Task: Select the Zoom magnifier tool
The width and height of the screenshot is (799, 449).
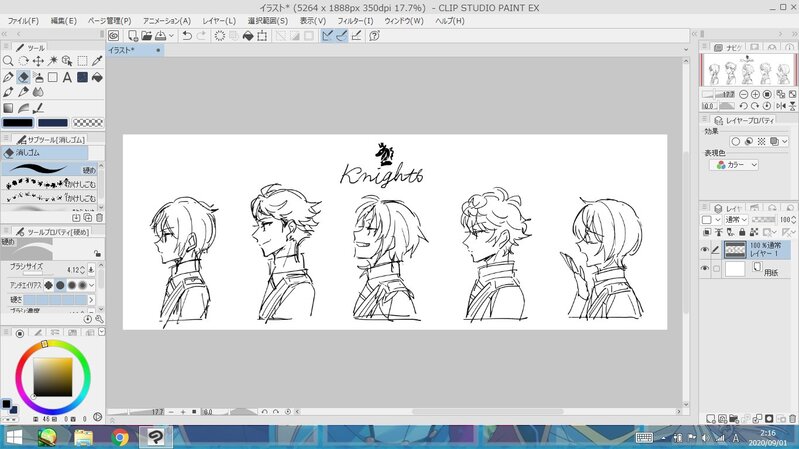Action: (8, 61)
